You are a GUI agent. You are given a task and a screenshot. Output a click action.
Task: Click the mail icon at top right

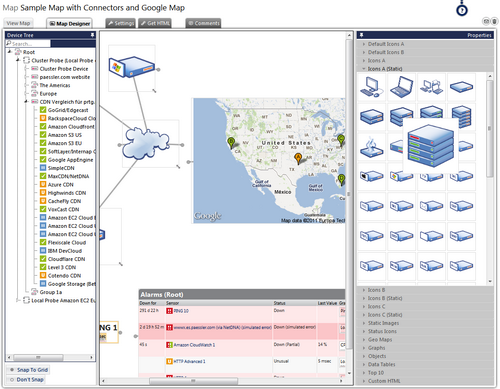(x=486, y=21)
